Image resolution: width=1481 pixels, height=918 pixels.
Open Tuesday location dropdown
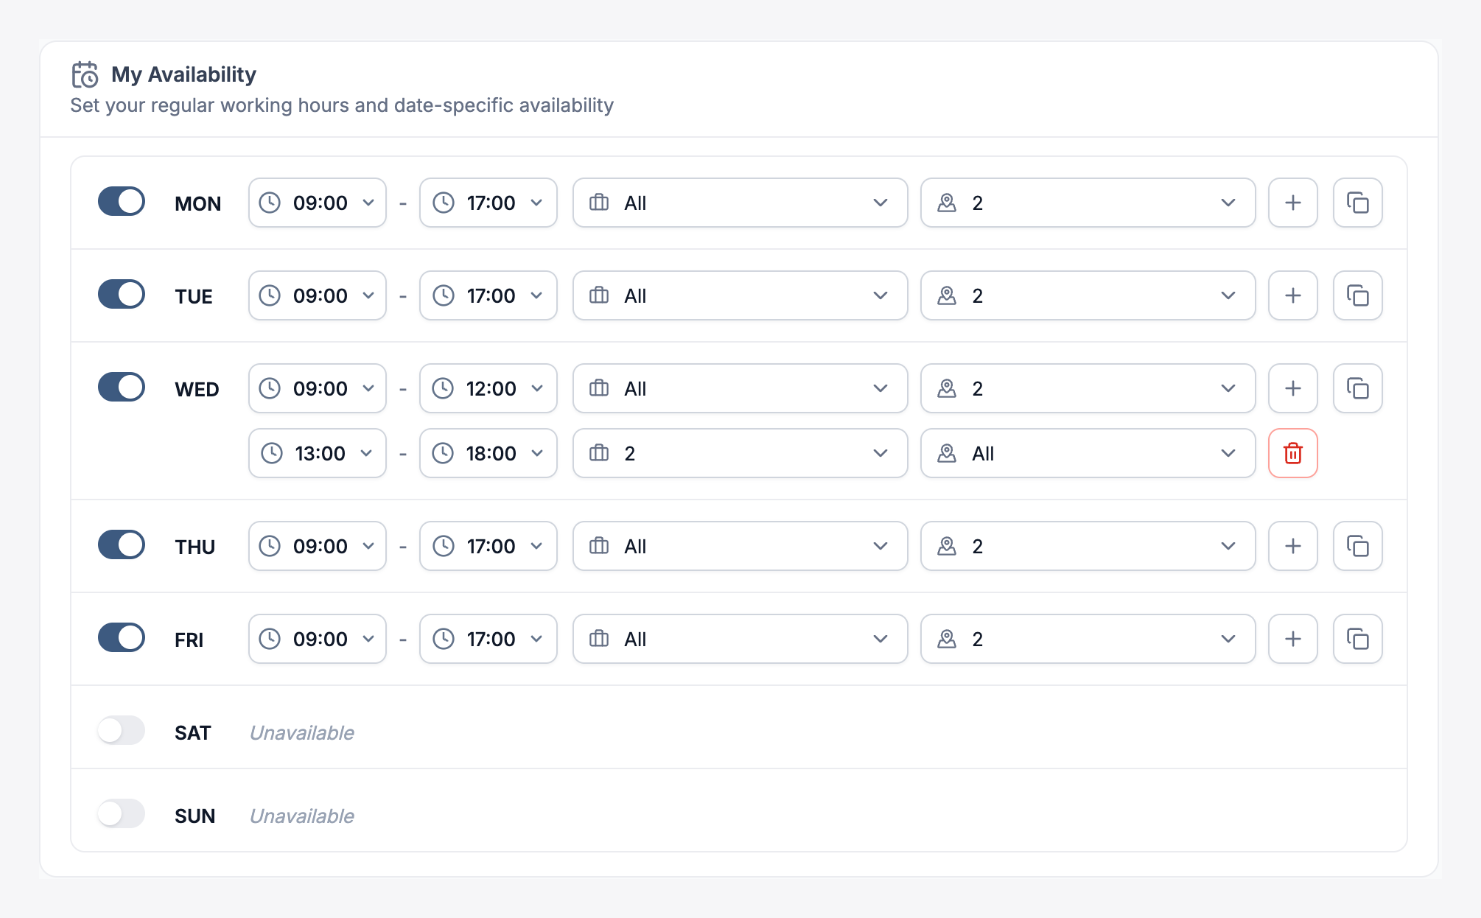coord(1088,296)
